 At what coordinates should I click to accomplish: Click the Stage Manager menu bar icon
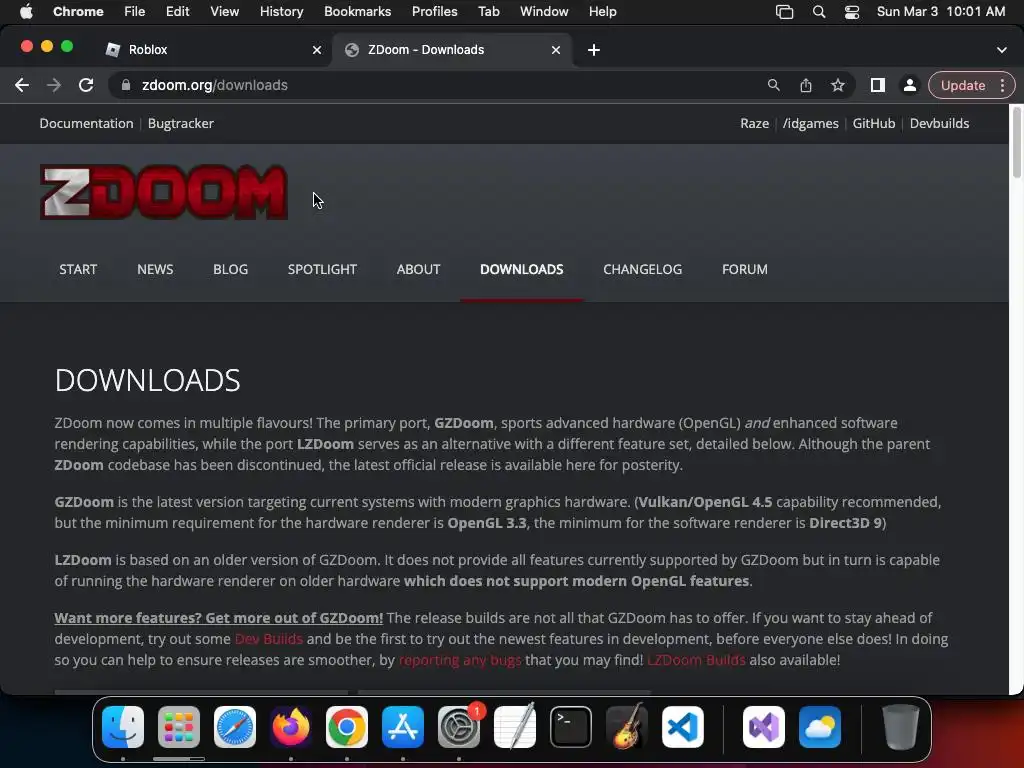(x=784, y=11)
